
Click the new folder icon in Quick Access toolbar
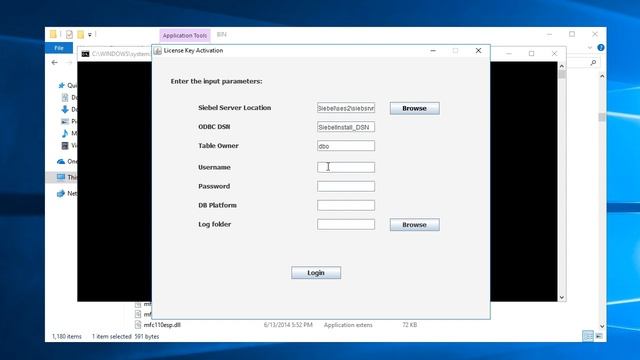point(80,35)
